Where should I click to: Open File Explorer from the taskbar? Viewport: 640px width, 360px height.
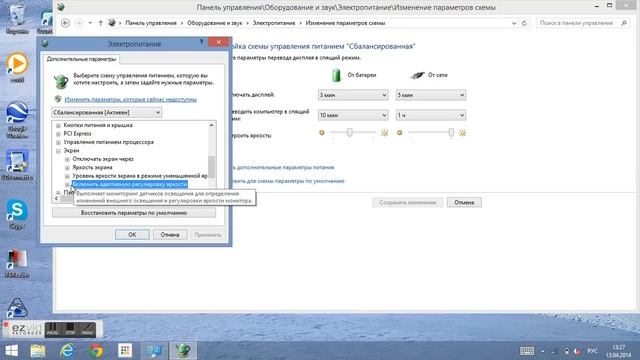38,351
